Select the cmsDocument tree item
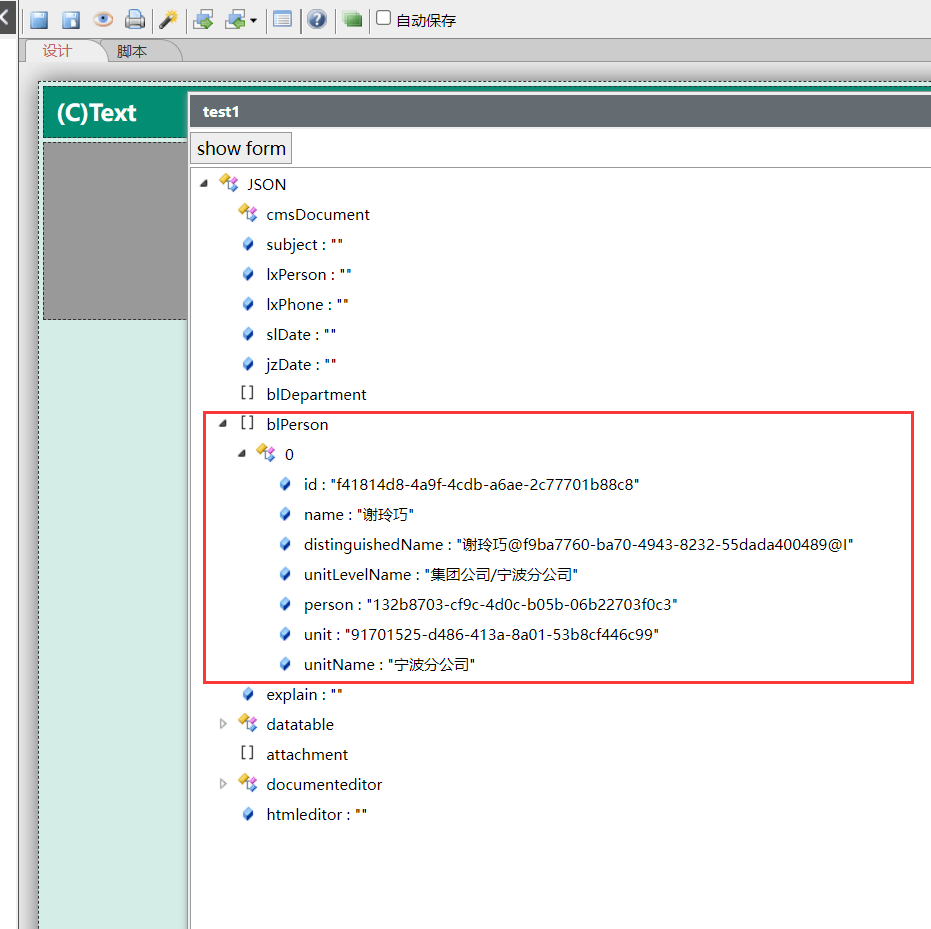 pyautogui.click(x=317, y=214)
